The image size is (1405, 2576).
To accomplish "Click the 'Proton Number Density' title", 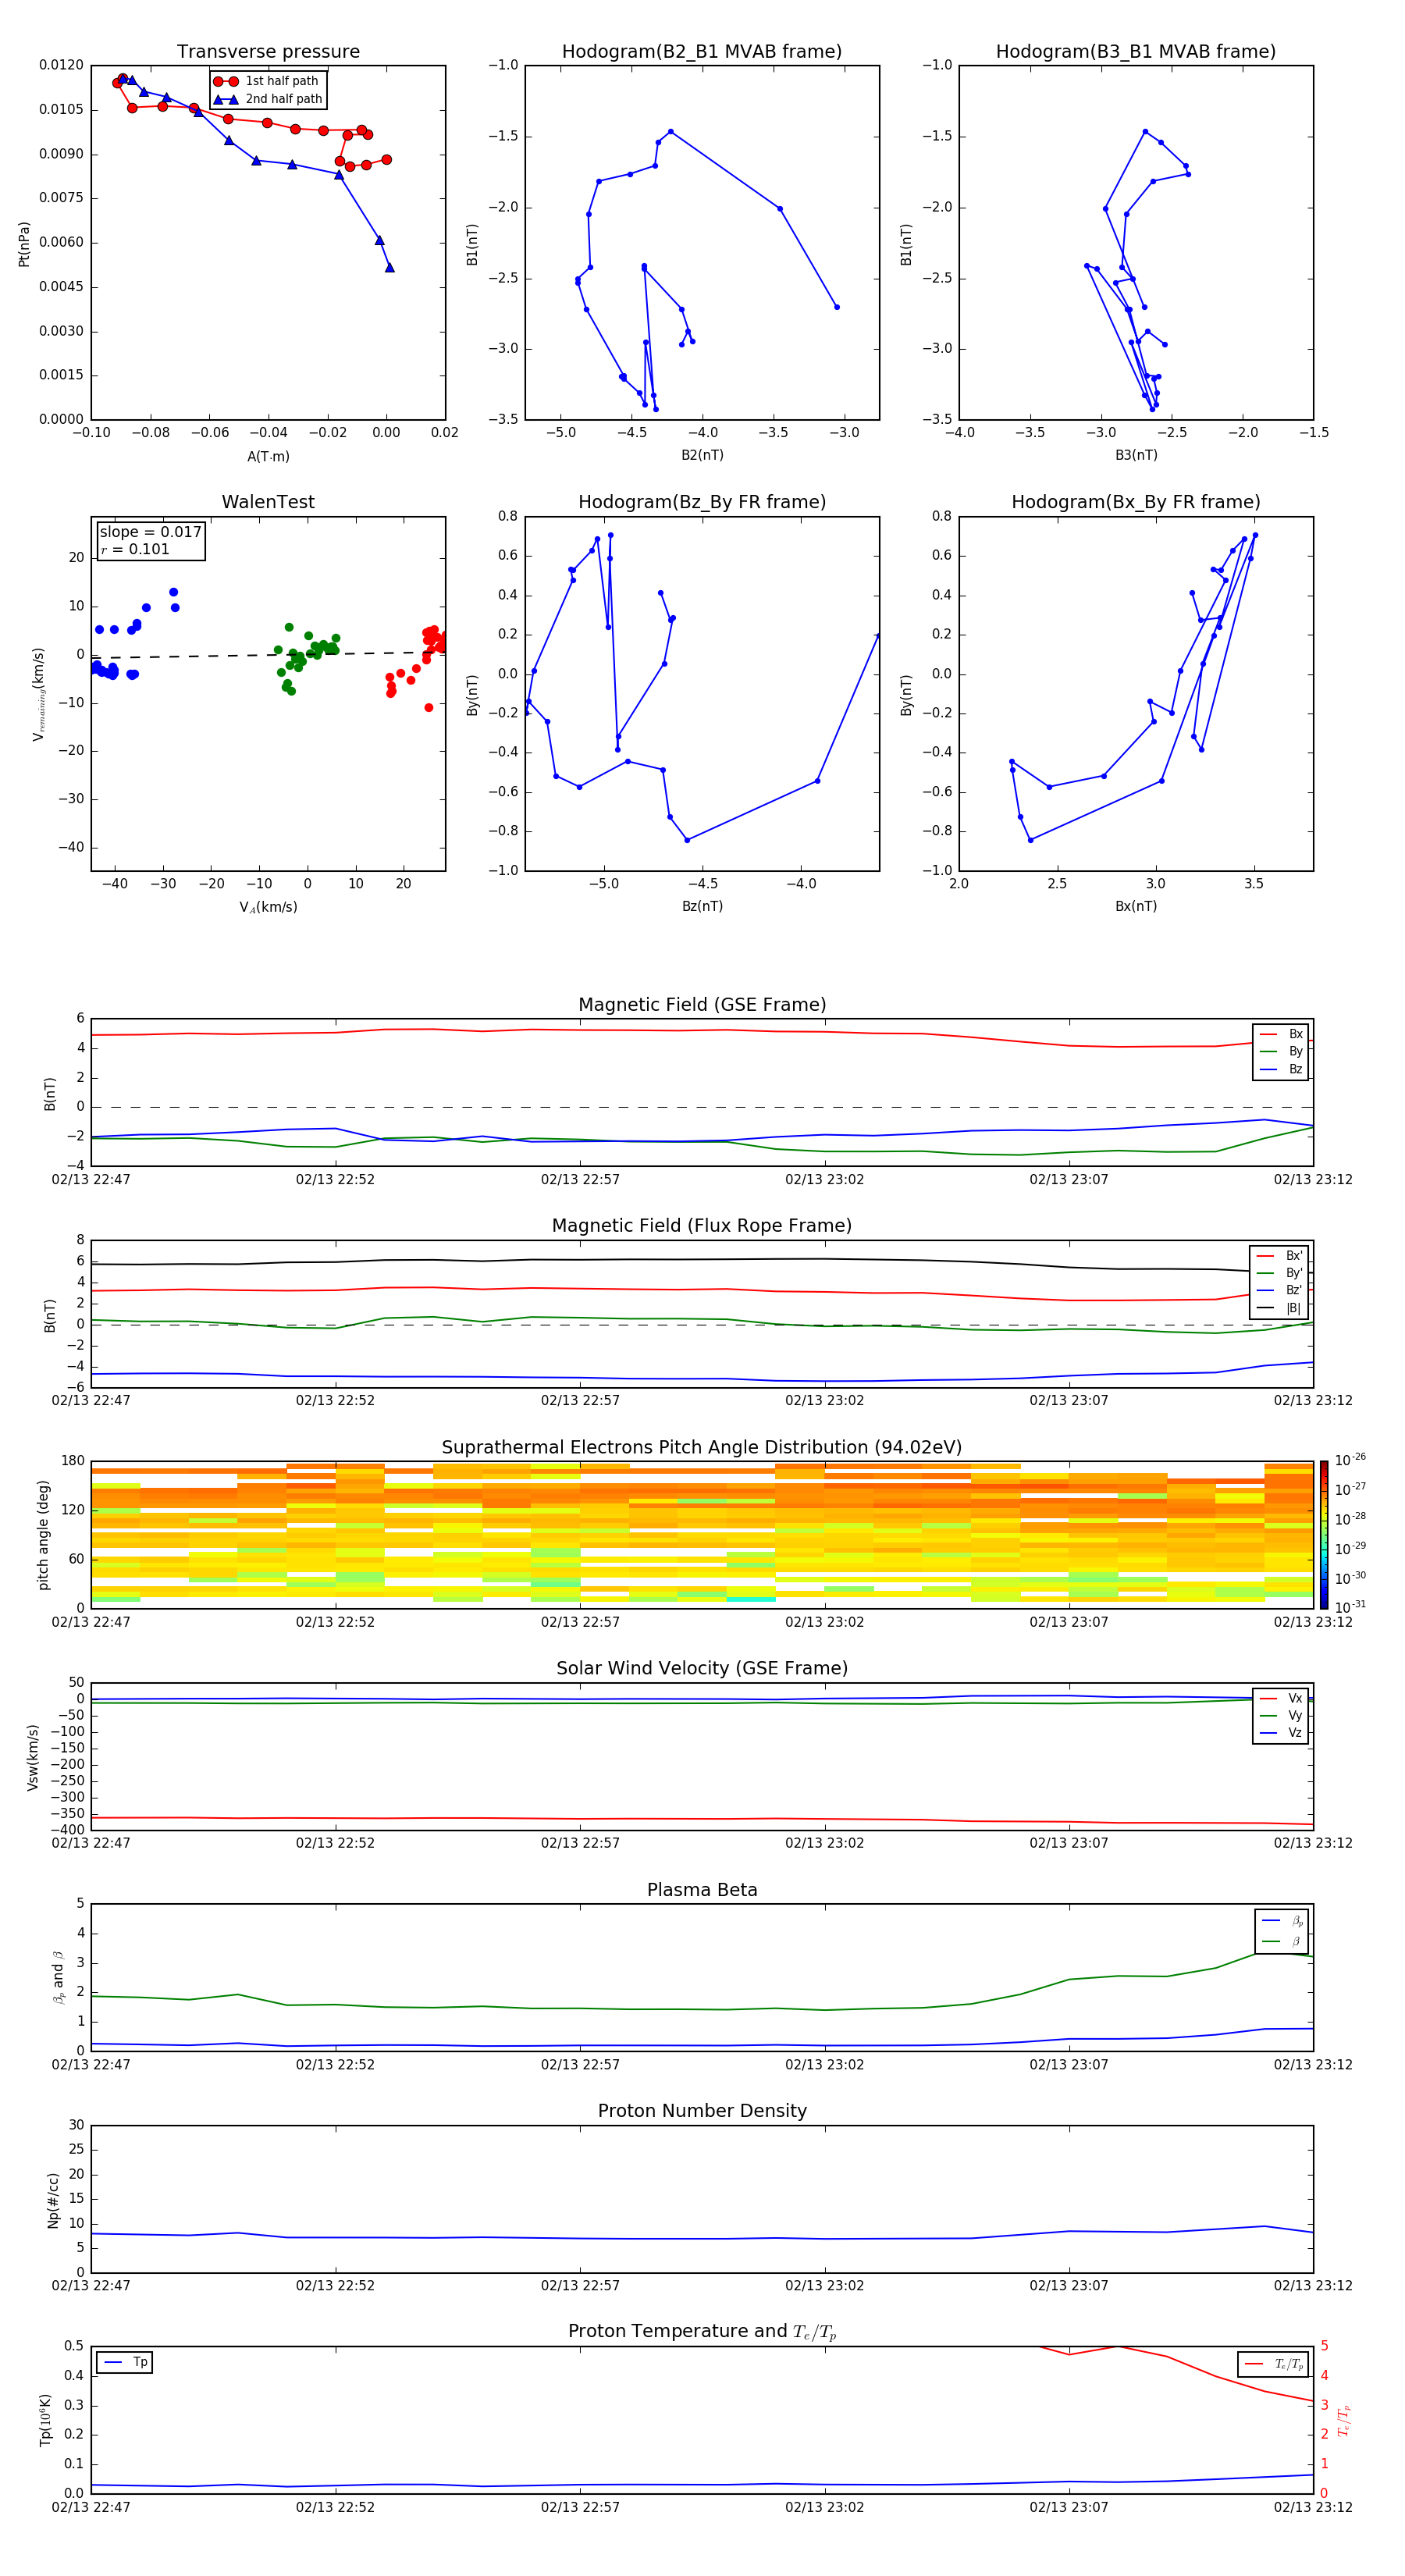I will tap(702, 2111).
